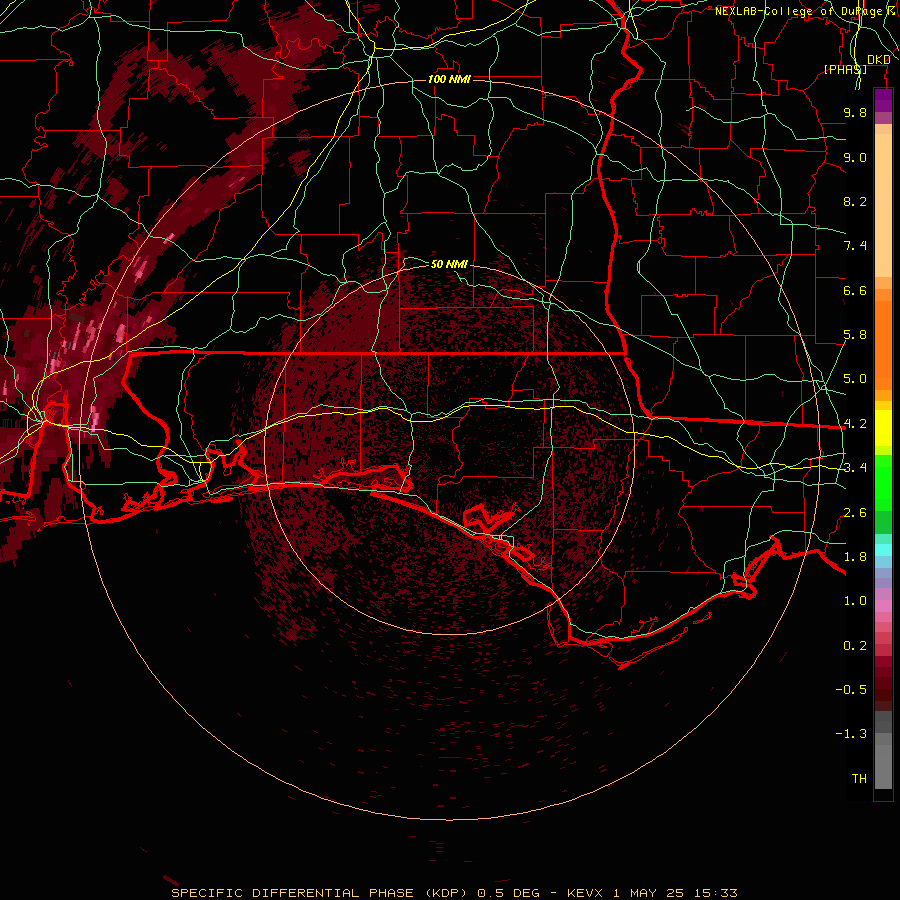Click the 5.0 value on the scale
Screen dimensions: 900x900
(x=855, y=379)
